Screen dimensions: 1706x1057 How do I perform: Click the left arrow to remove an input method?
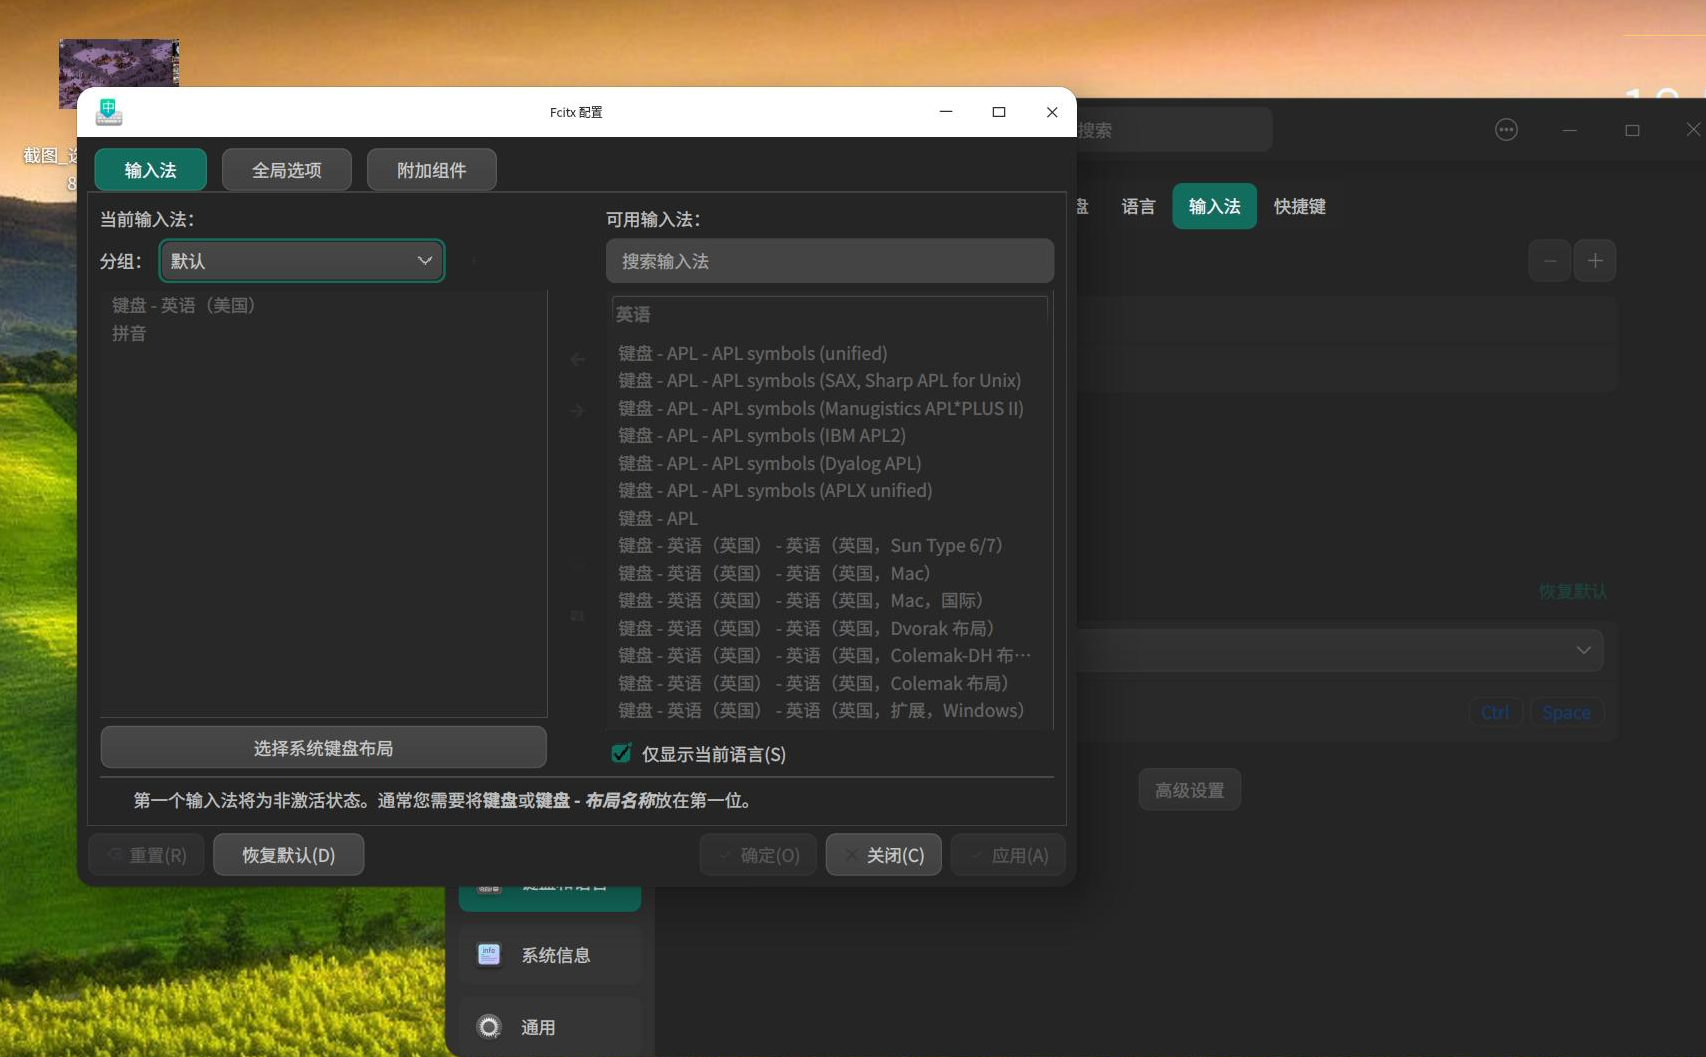click(577, 358)
